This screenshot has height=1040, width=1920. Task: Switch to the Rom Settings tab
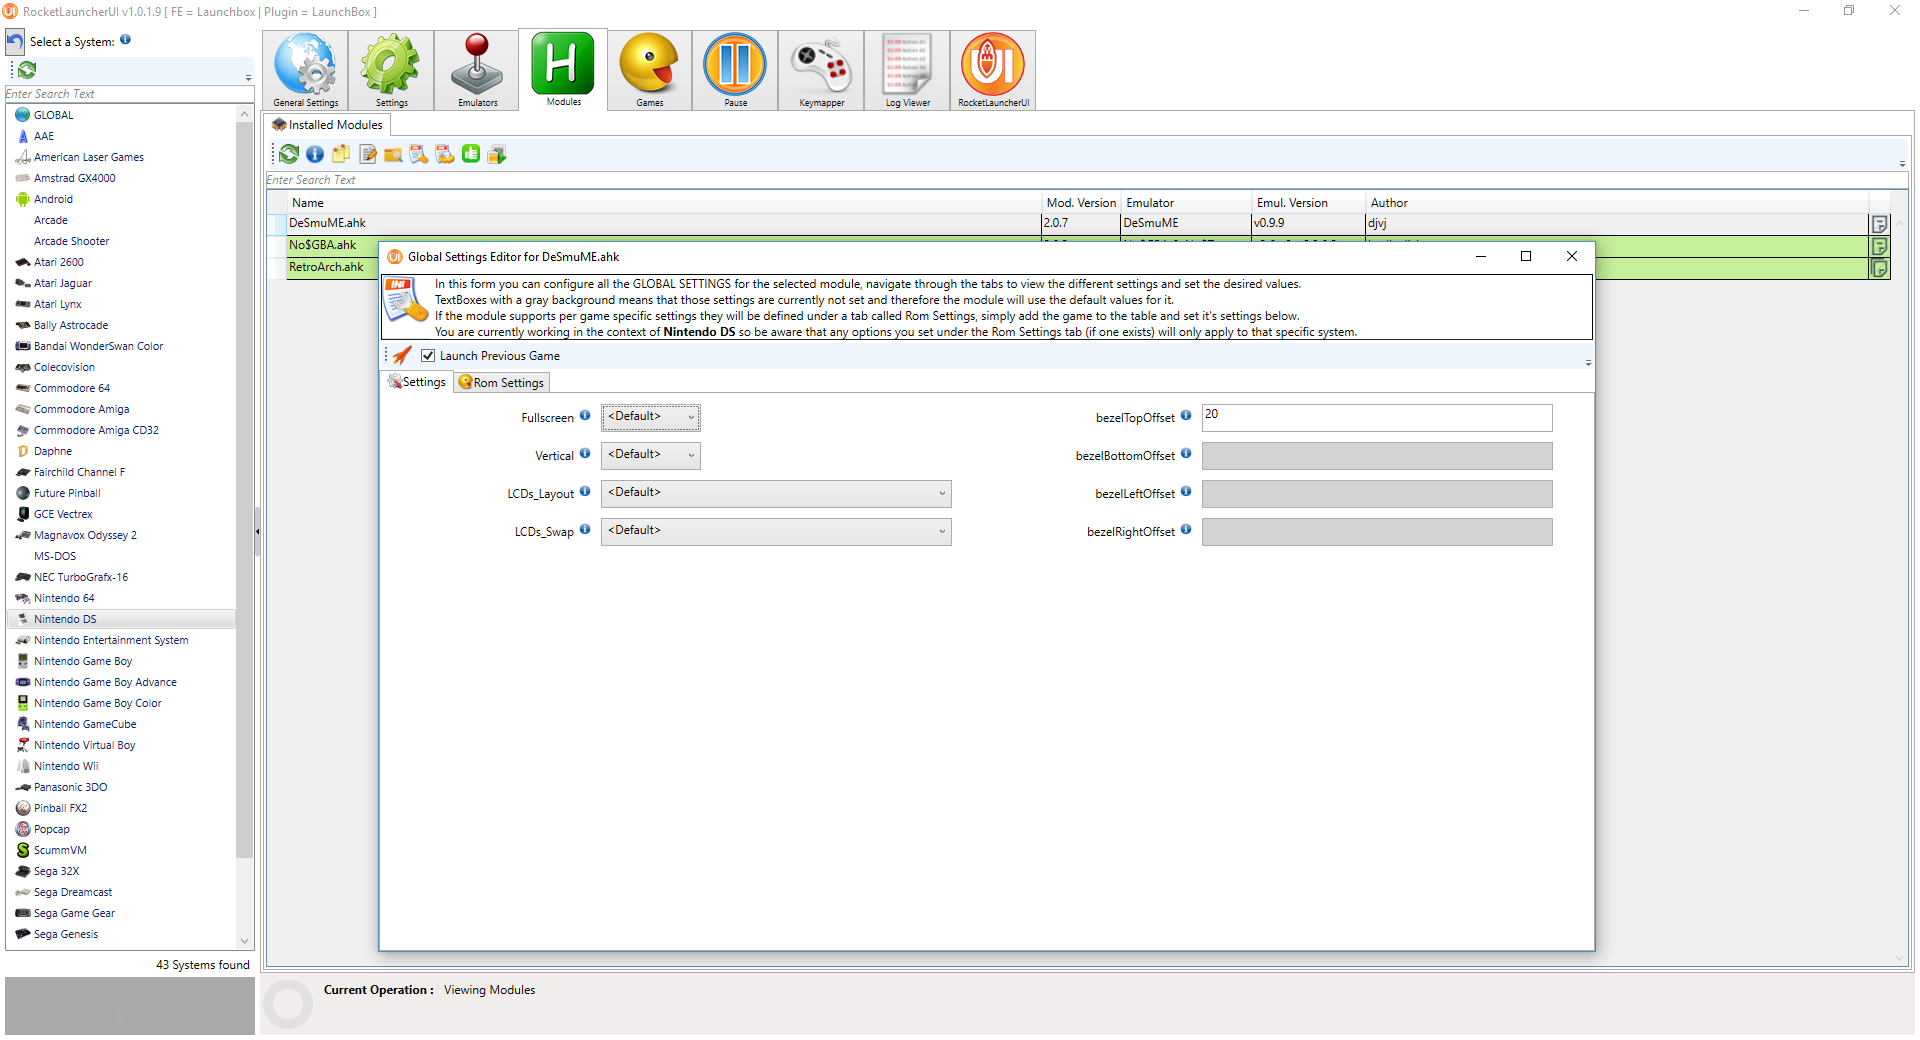pyautogui.click(x=501, y=382)
